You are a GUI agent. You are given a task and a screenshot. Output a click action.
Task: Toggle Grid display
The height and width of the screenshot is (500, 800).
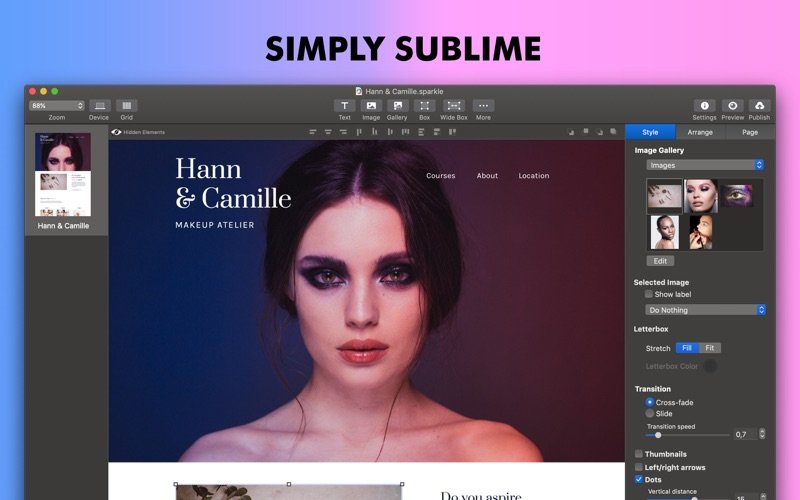126,105
